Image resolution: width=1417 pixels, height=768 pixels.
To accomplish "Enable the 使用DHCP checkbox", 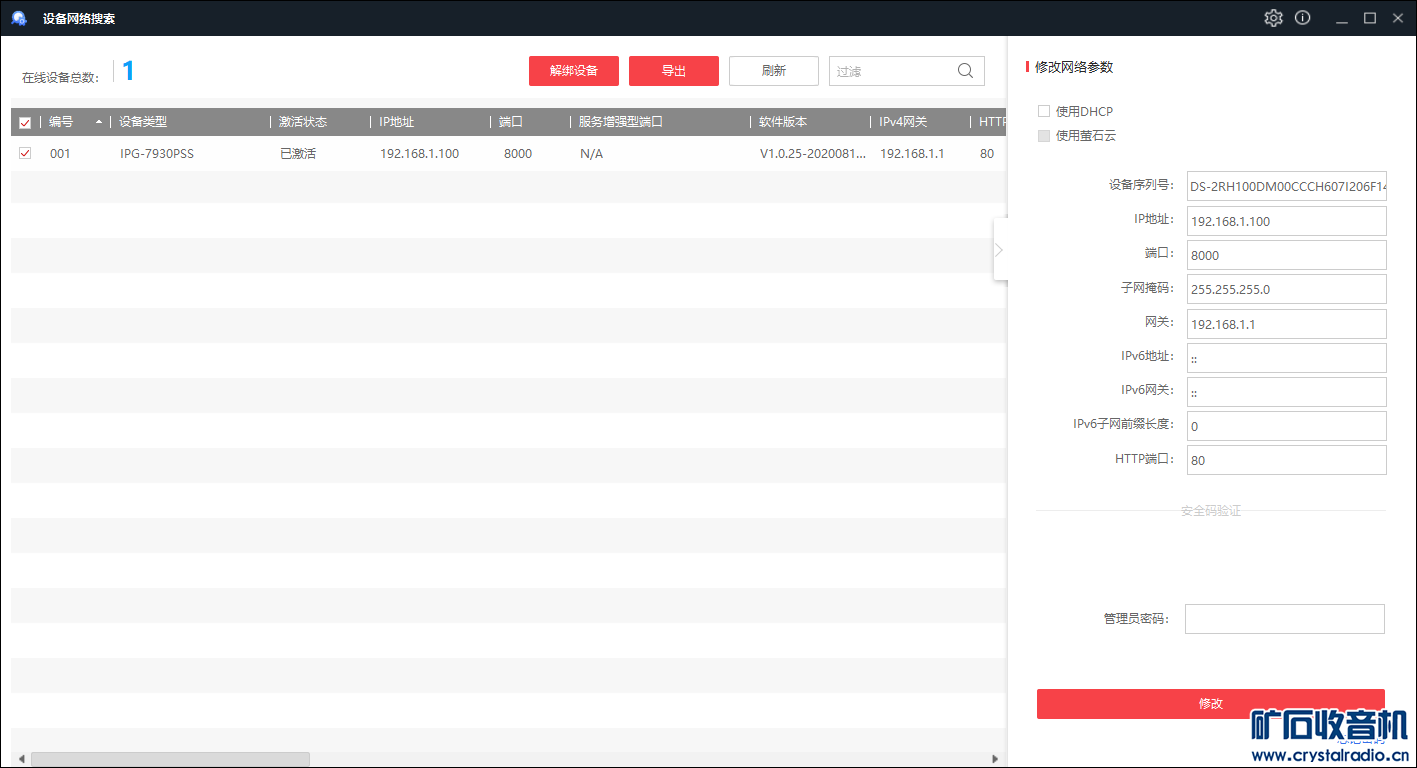I will [x=1044, y=111].
